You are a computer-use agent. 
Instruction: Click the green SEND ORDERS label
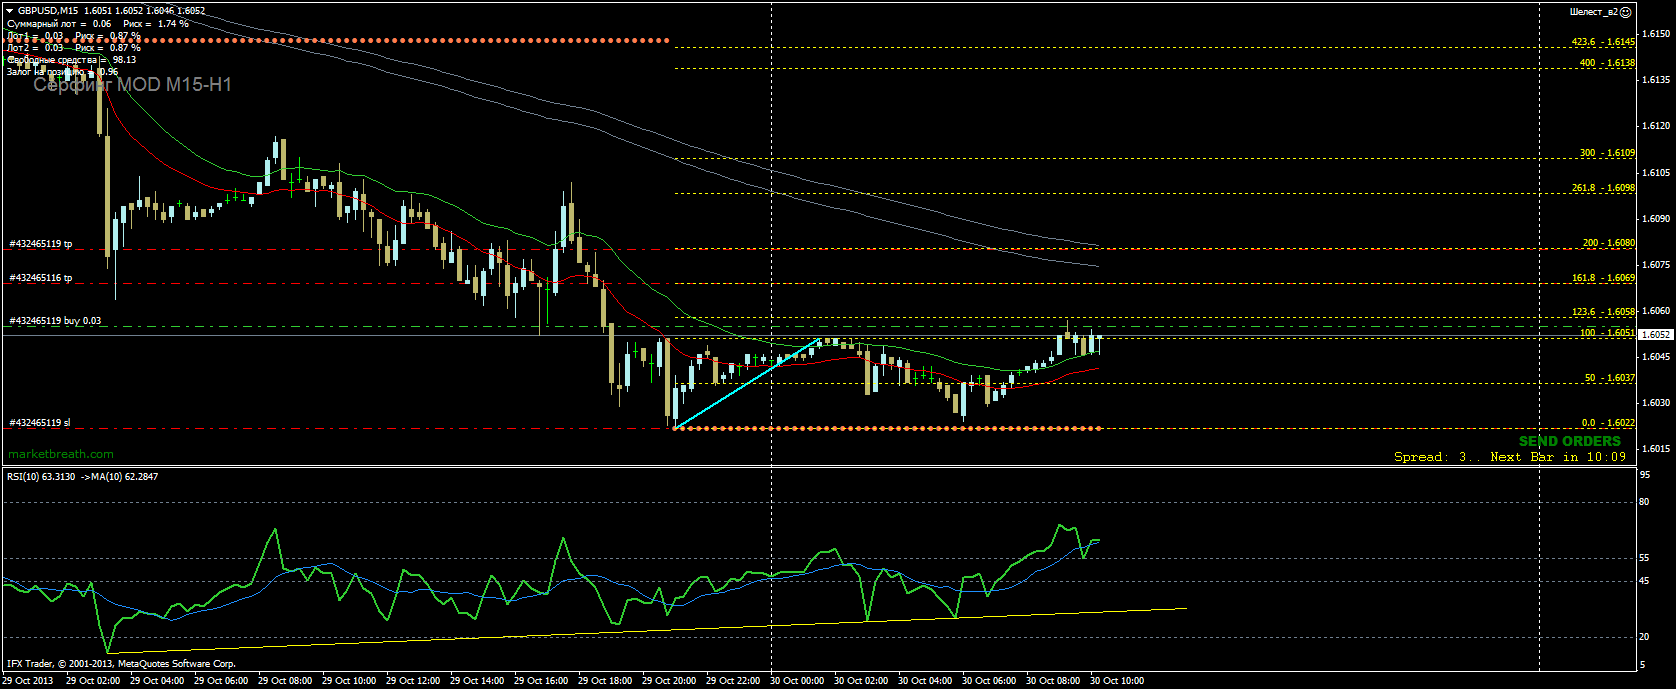(1570, 441)
